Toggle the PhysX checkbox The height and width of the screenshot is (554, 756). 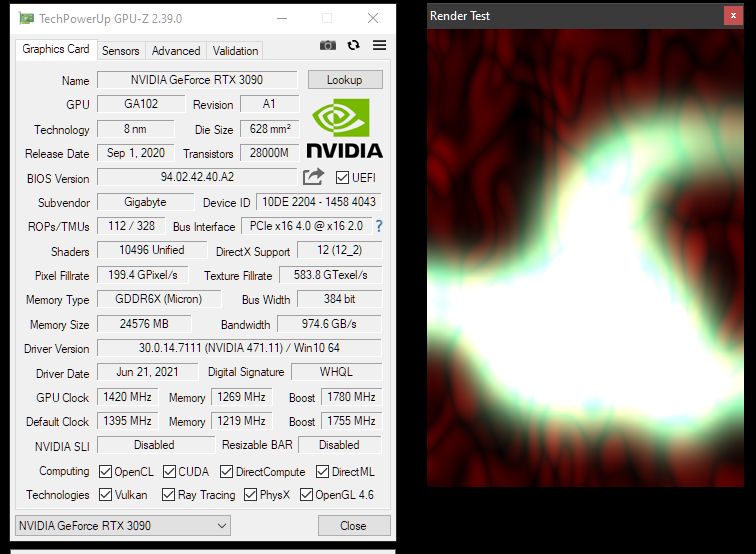tap(250, 494)
